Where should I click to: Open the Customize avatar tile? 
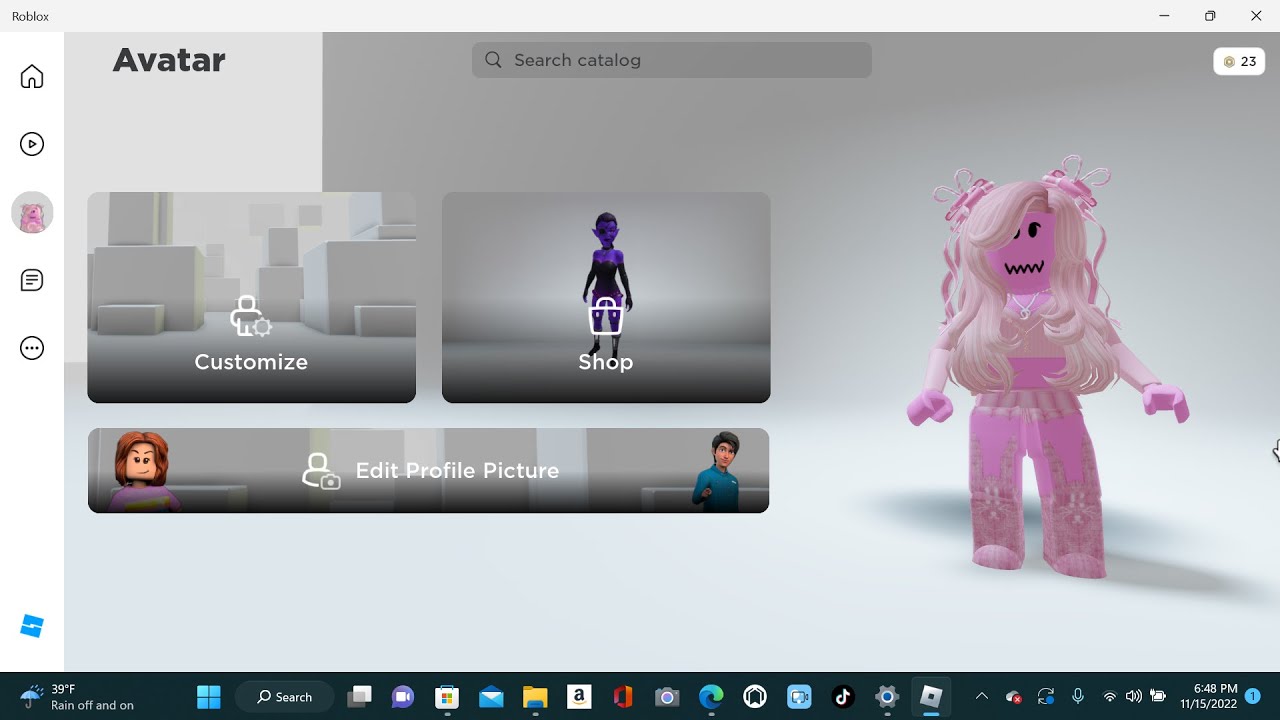pos(251,297)
